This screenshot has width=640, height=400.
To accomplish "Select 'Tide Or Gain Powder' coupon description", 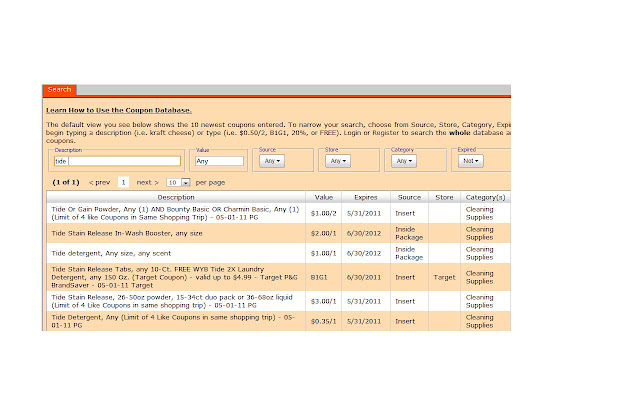I will (175, 213).
